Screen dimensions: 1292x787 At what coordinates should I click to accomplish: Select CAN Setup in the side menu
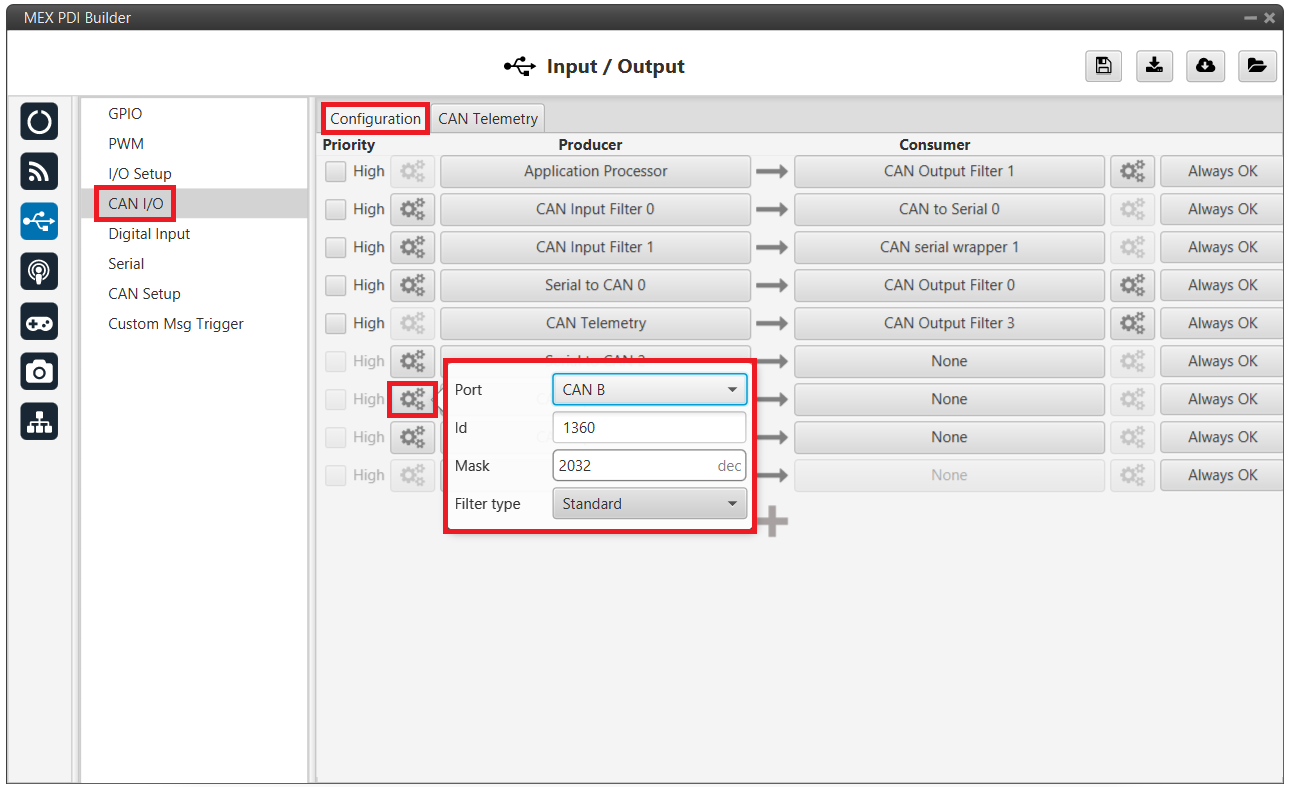click(144, 294)
